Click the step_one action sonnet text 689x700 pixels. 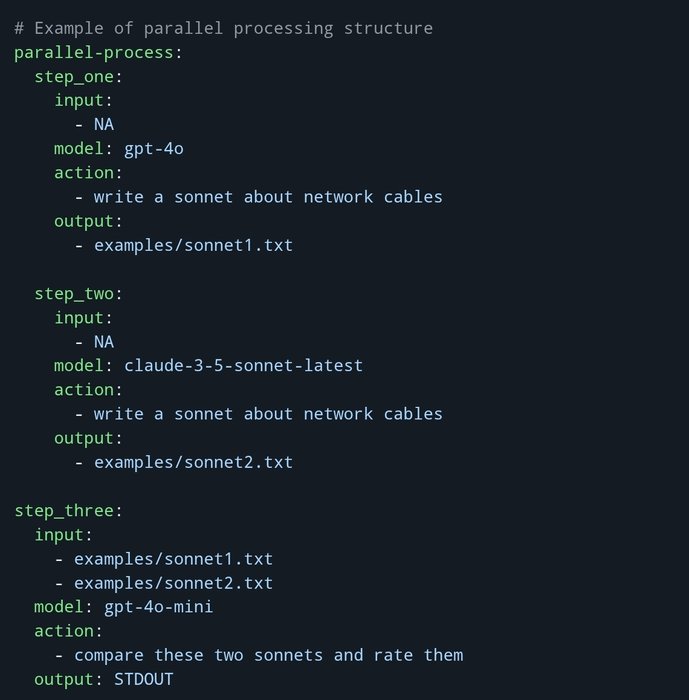[x=268, y=197]
